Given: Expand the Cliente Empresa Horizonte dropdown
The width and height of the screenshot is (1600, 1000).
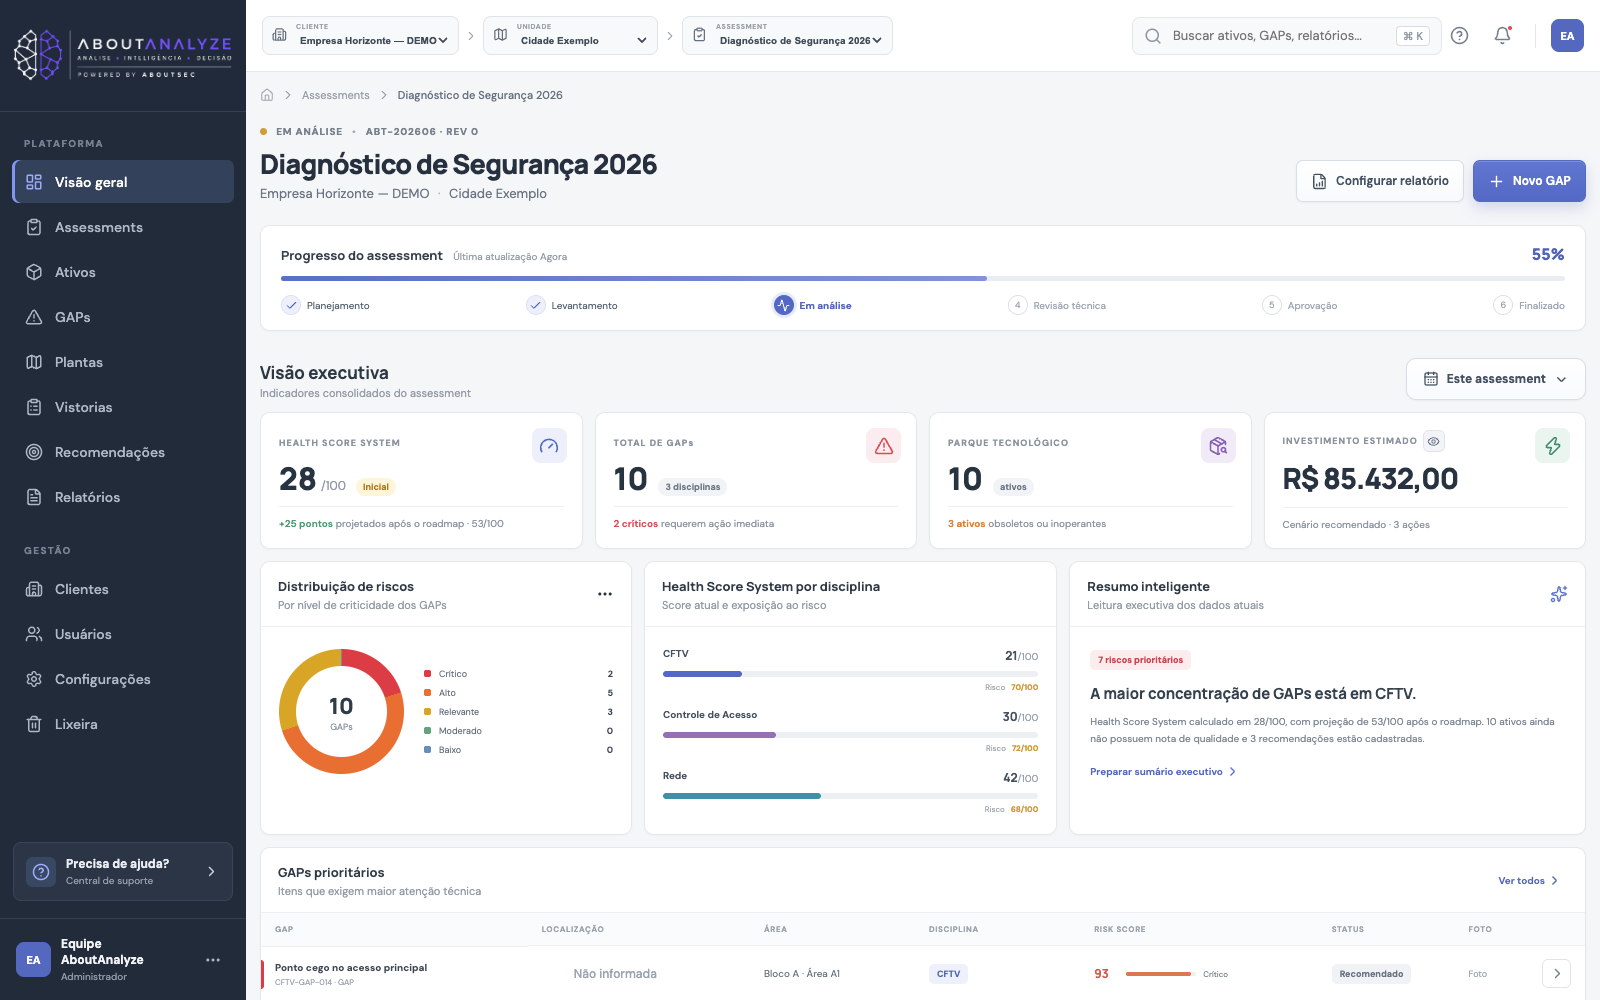Looking at the screenshot, I should 360,36.
